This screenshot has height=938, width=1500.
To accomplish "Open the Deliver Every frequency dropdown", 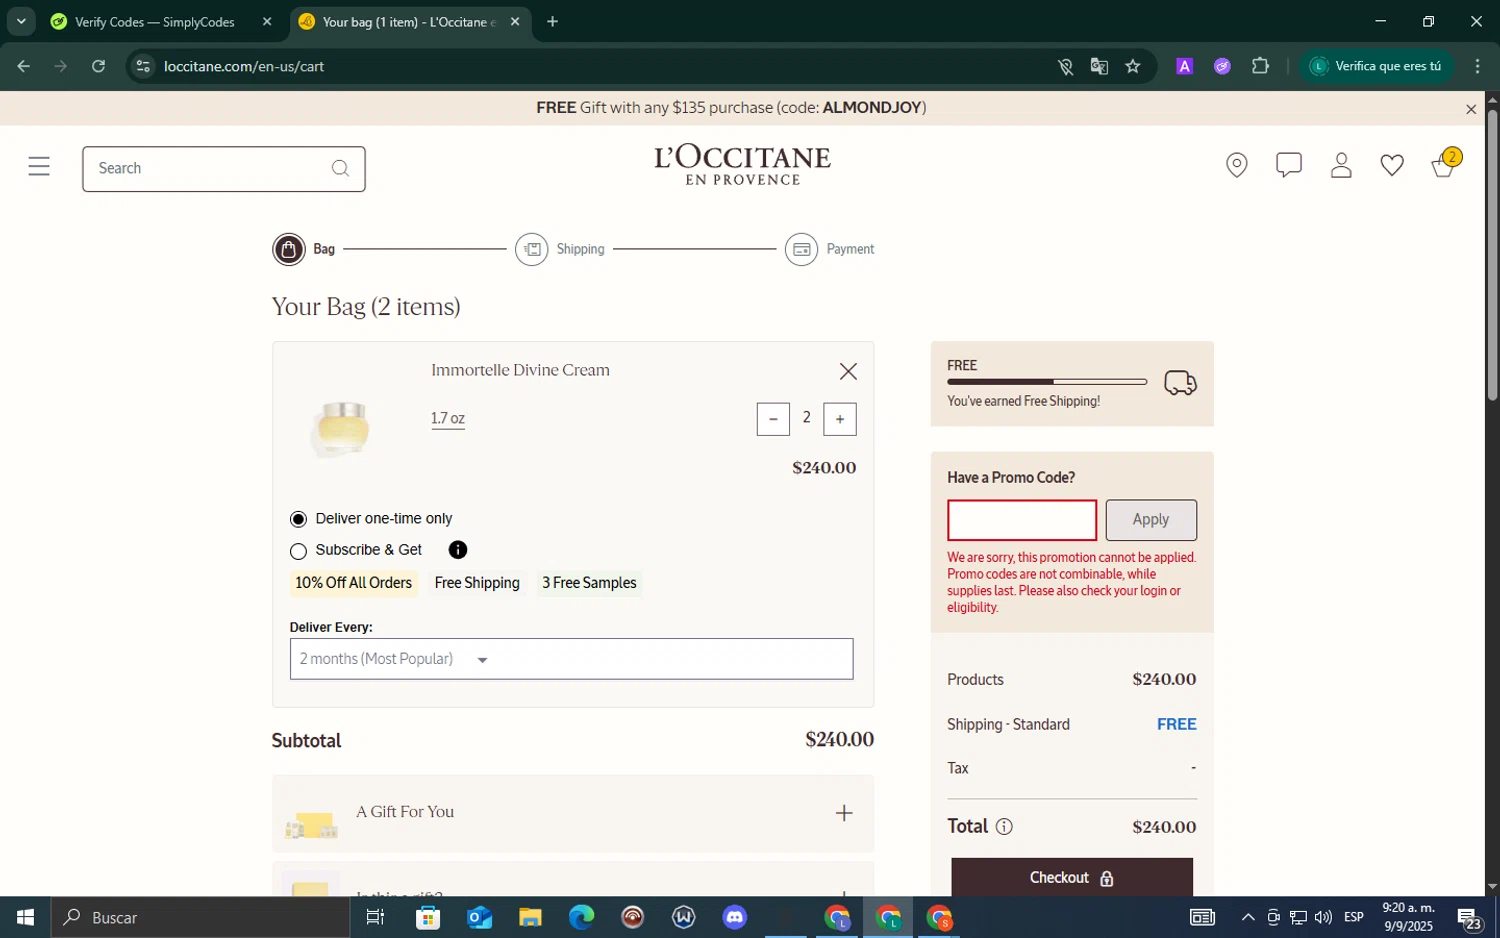I will tap(571, 659).
